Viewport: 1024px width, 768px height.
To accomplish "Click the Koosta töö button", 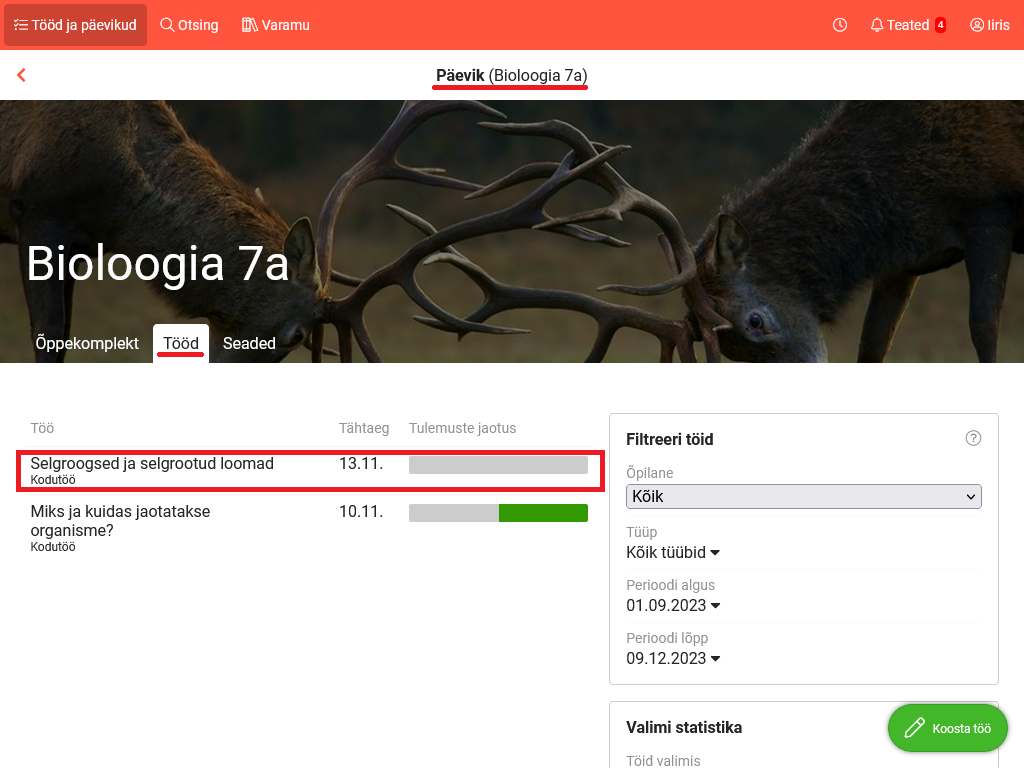I will (x=946, y=728).
